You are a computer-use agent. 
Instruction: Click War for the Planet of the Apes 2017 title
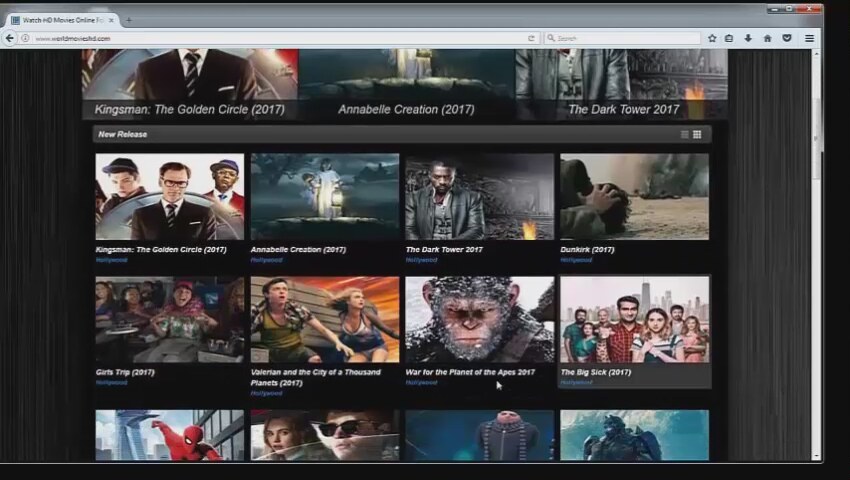point(470,372)
